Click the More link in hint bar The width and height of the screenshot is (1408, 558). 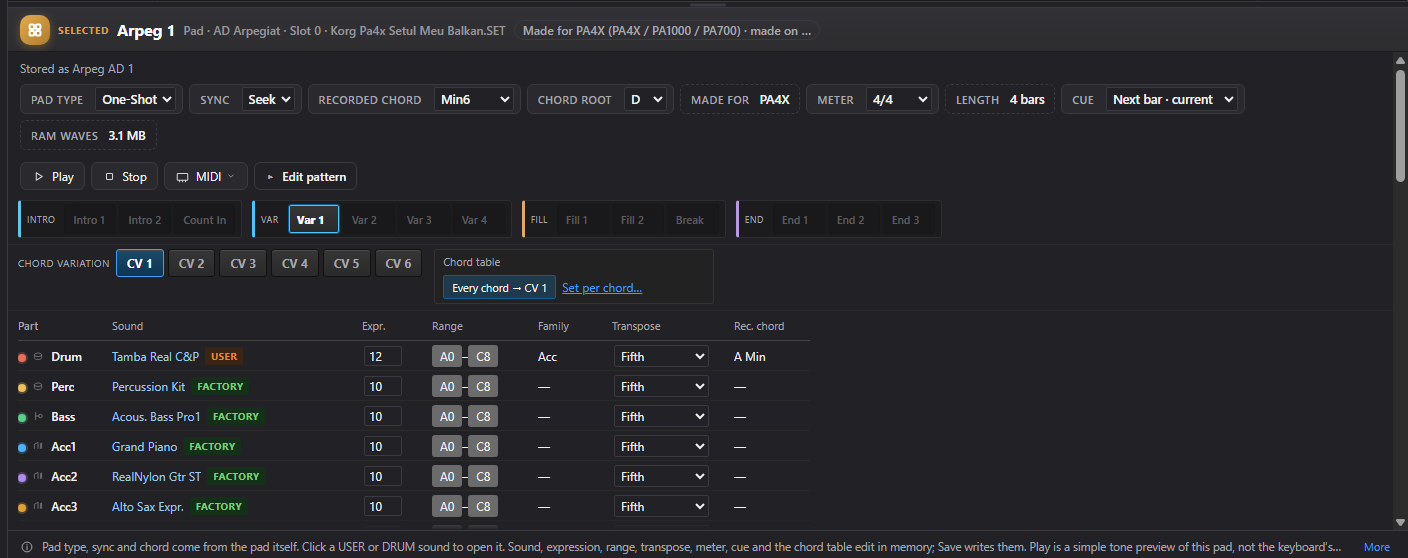(1376, 547)
